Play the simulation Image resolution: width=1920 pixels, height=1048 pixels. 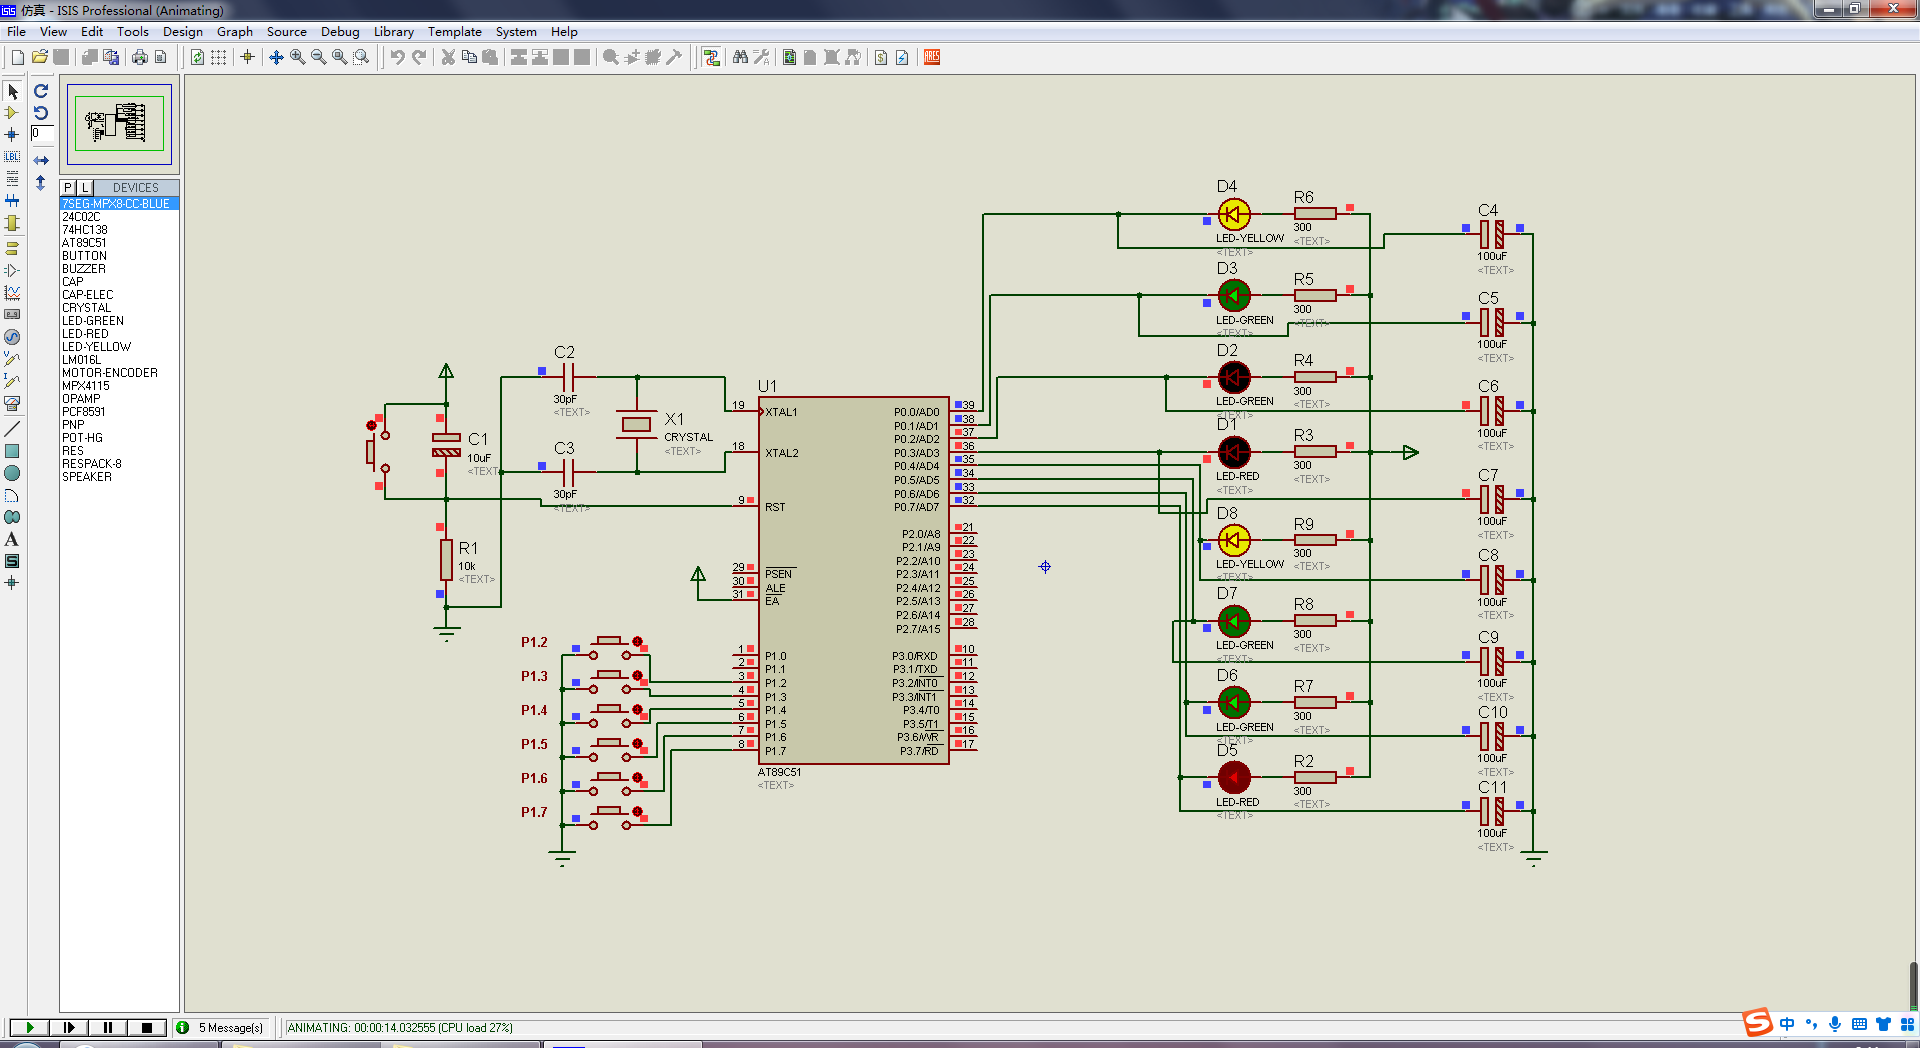pos(29,1027)
